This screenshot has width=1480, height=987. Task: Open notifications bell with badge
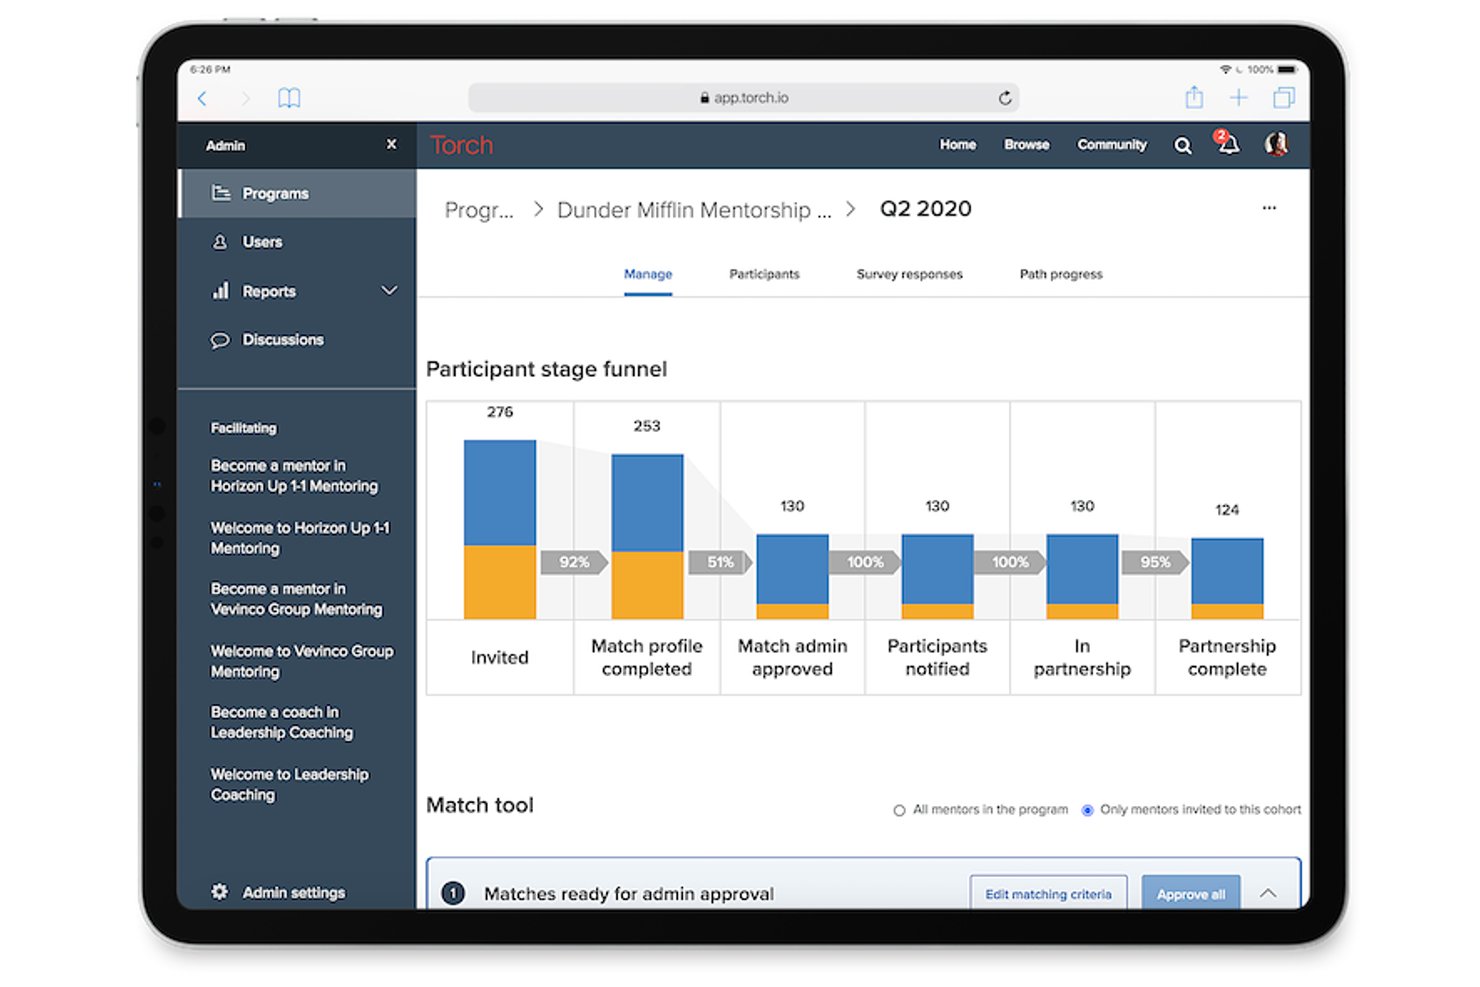(1227, 143)
